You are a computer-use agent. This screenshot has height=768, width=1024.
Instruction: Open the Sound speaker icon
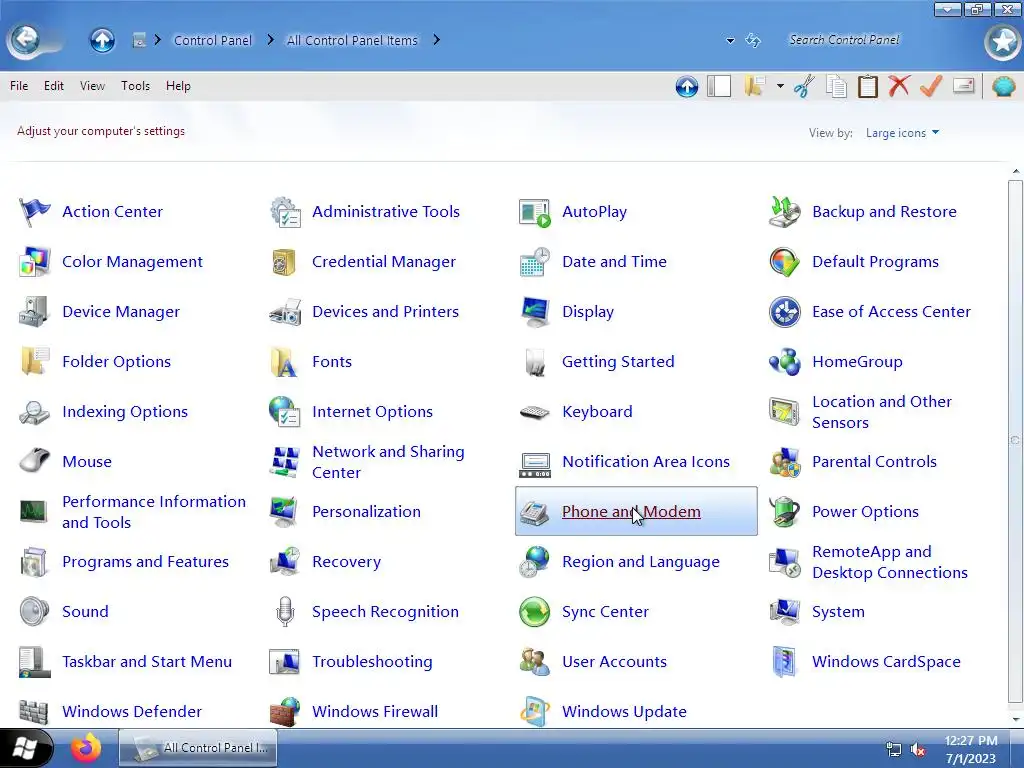click(35, 612)
